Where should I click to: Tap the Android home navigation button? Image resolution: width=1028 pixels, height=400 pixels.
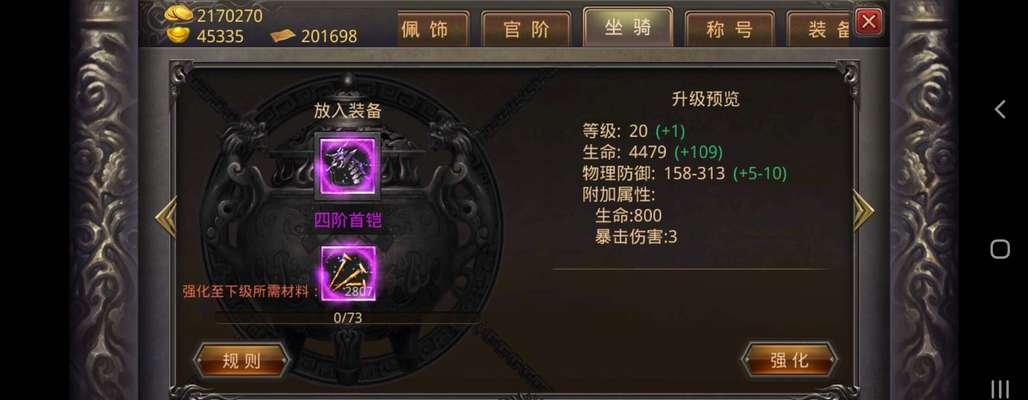point(1000,249)
